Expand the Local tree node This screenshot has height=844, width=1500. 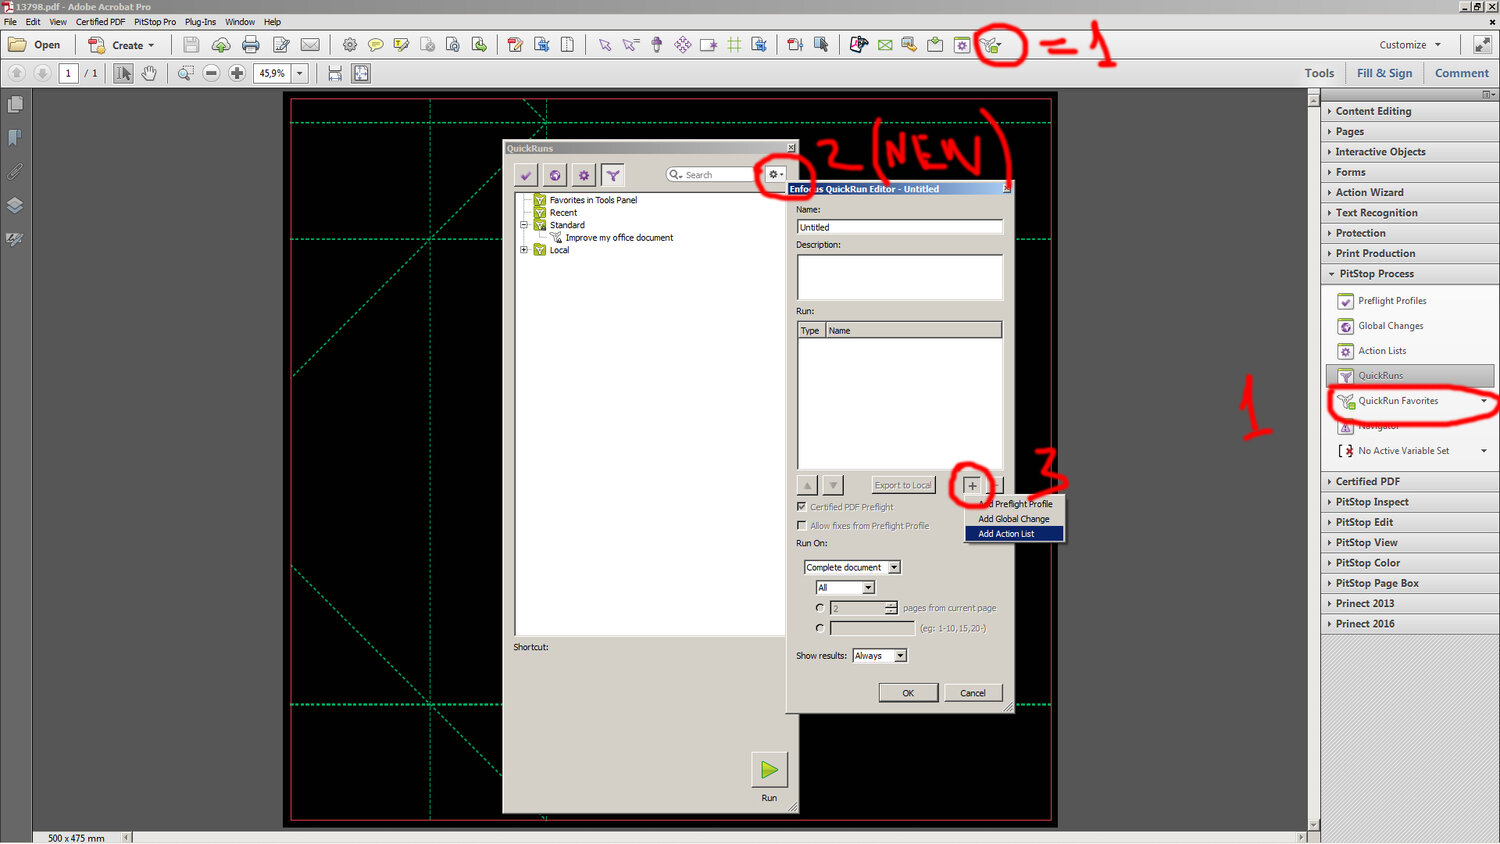coord(524,250)
